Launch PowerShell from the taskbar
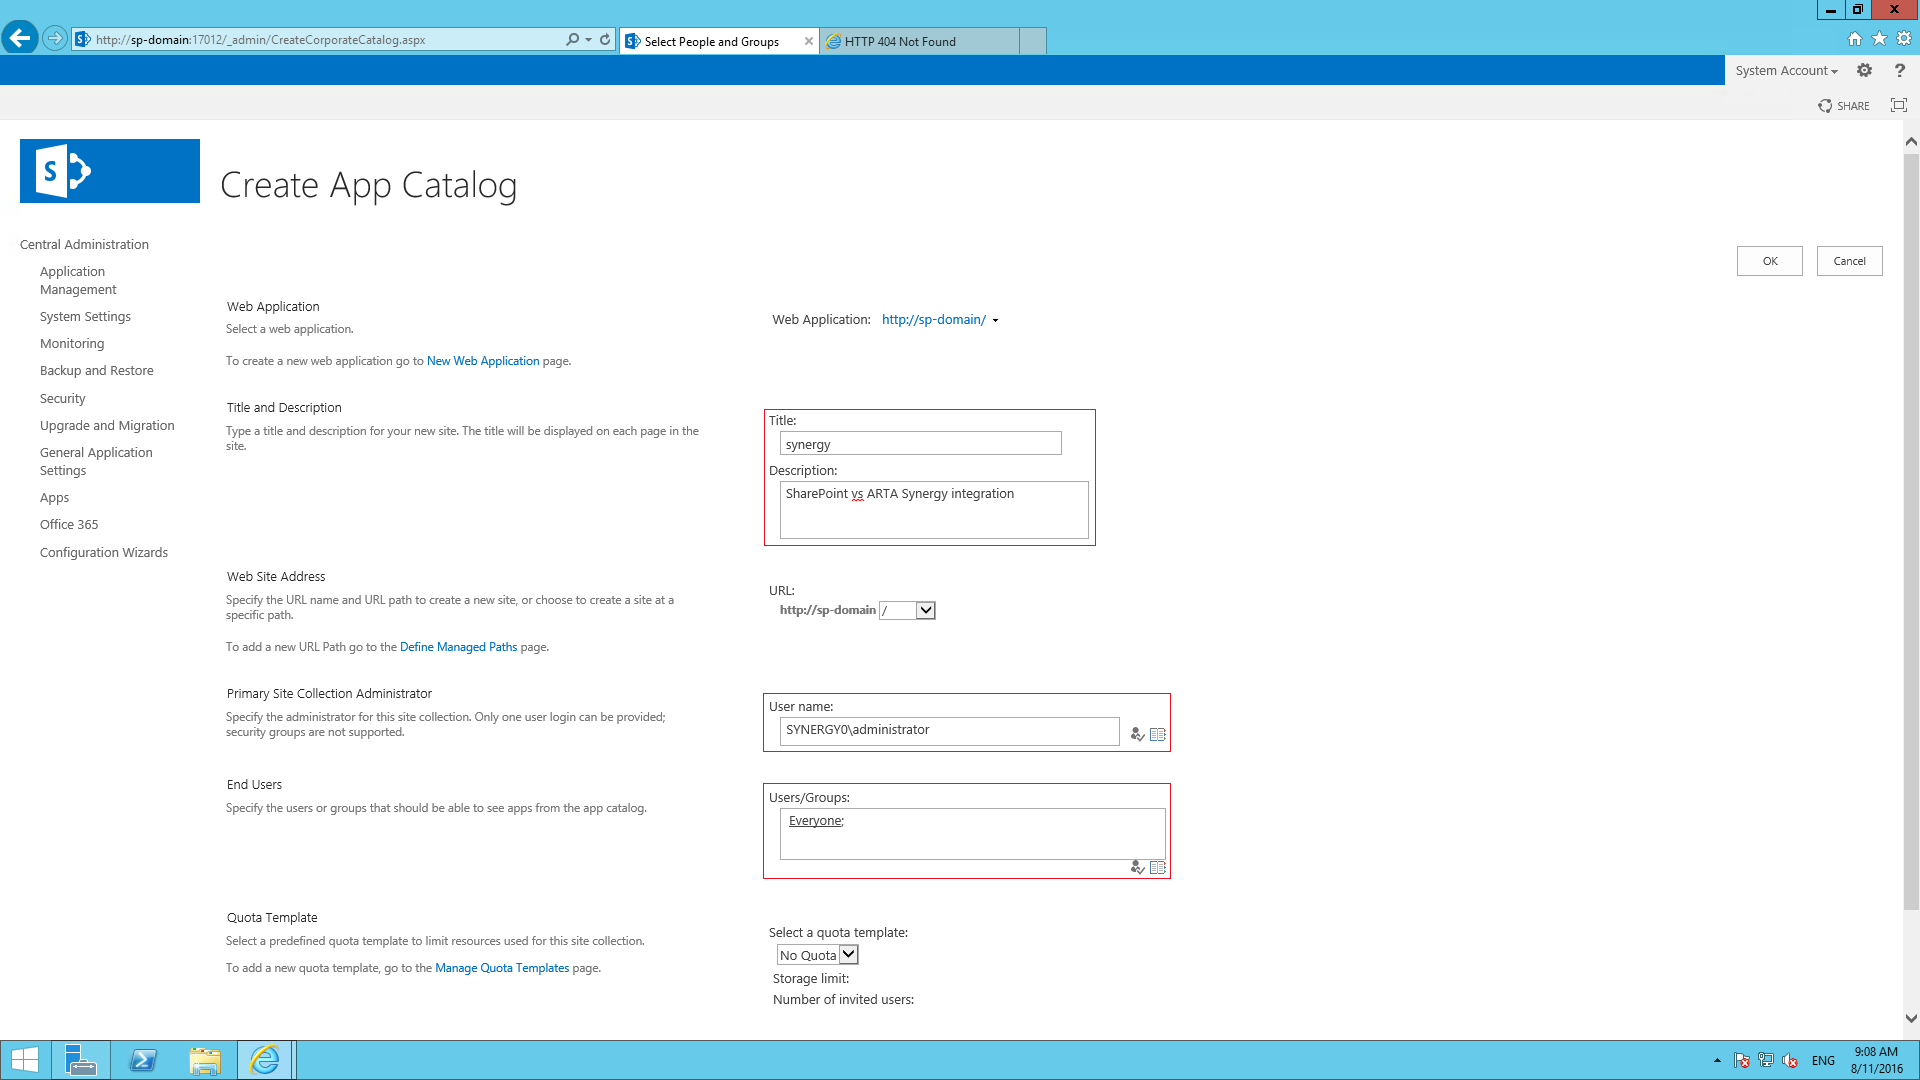 [x=143, y=1060]
